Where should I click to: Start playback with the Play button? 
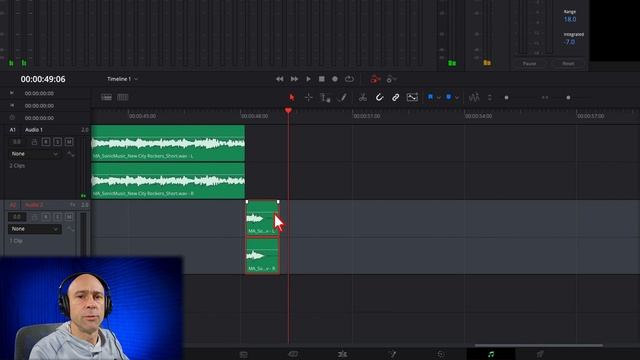(x=309, y=79)
